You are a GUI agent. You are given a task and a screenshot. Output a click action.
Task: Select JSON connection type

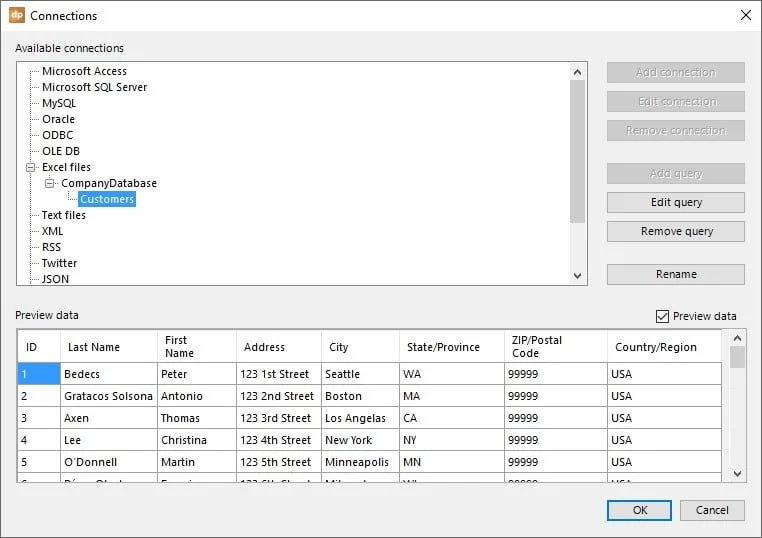[55, 279]
